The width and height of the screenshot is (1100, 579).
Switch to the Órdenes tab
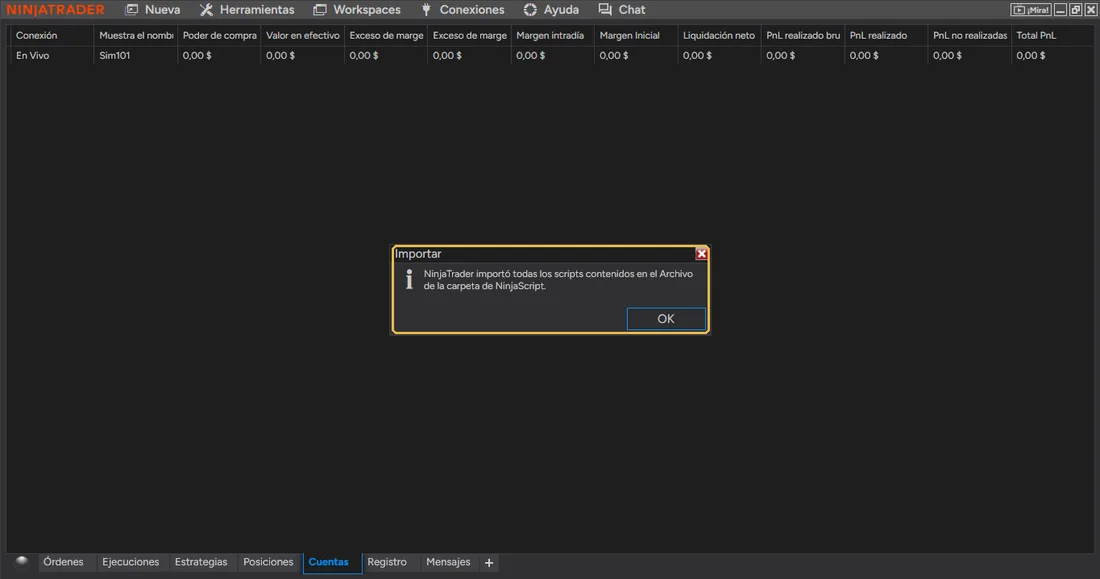[63, 562]
